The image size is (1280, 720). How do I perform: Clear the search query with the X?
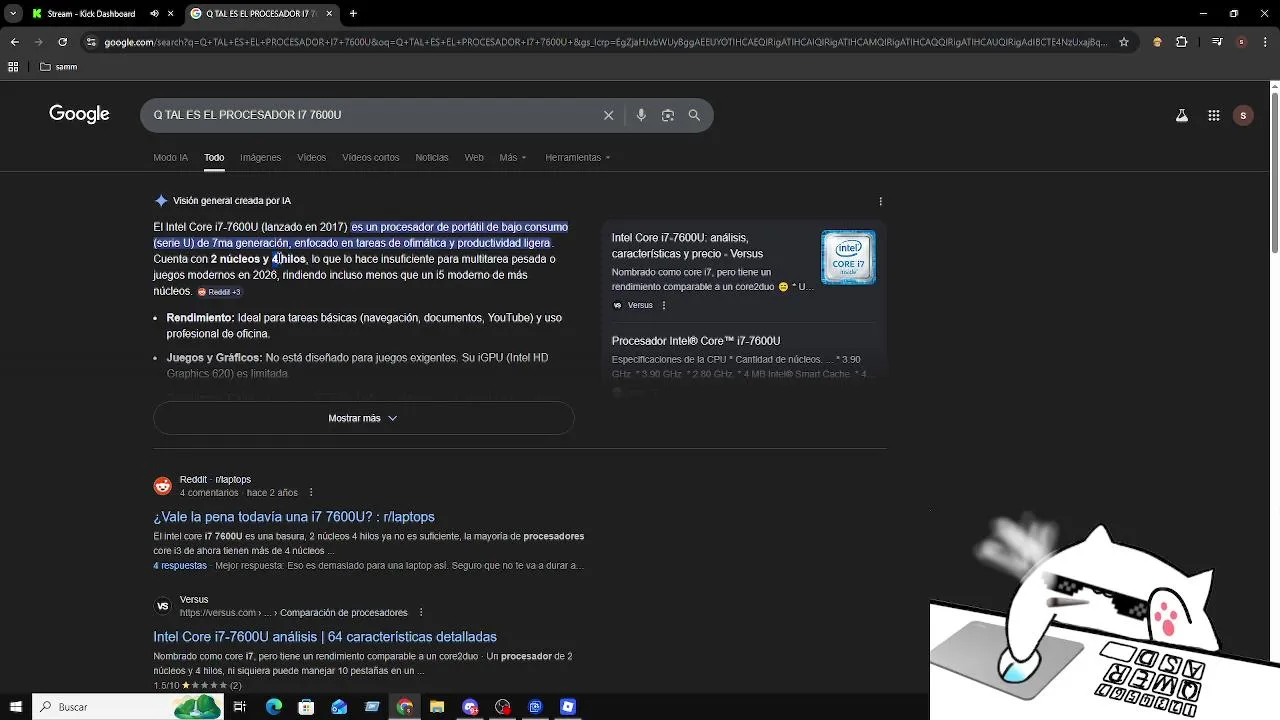click(608, 115)
